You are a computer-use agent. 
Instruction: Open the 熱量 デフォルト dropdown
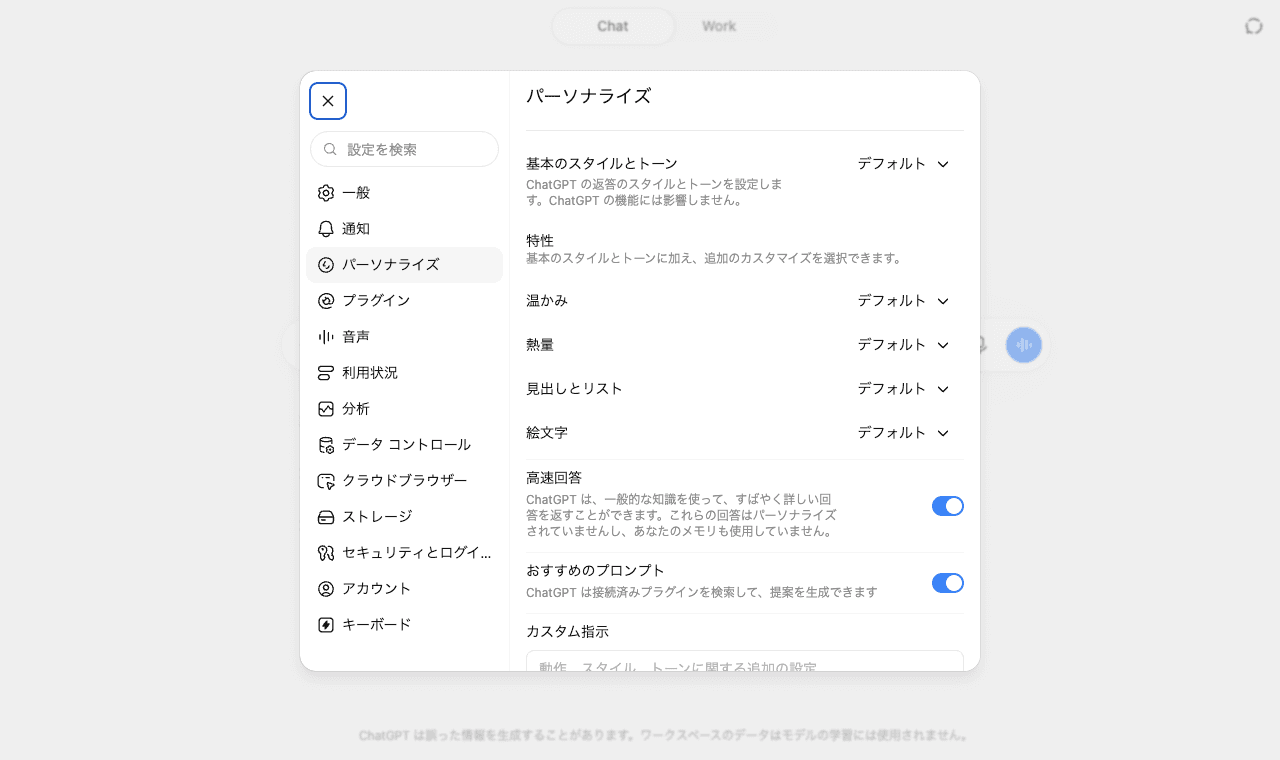[903, 345]
